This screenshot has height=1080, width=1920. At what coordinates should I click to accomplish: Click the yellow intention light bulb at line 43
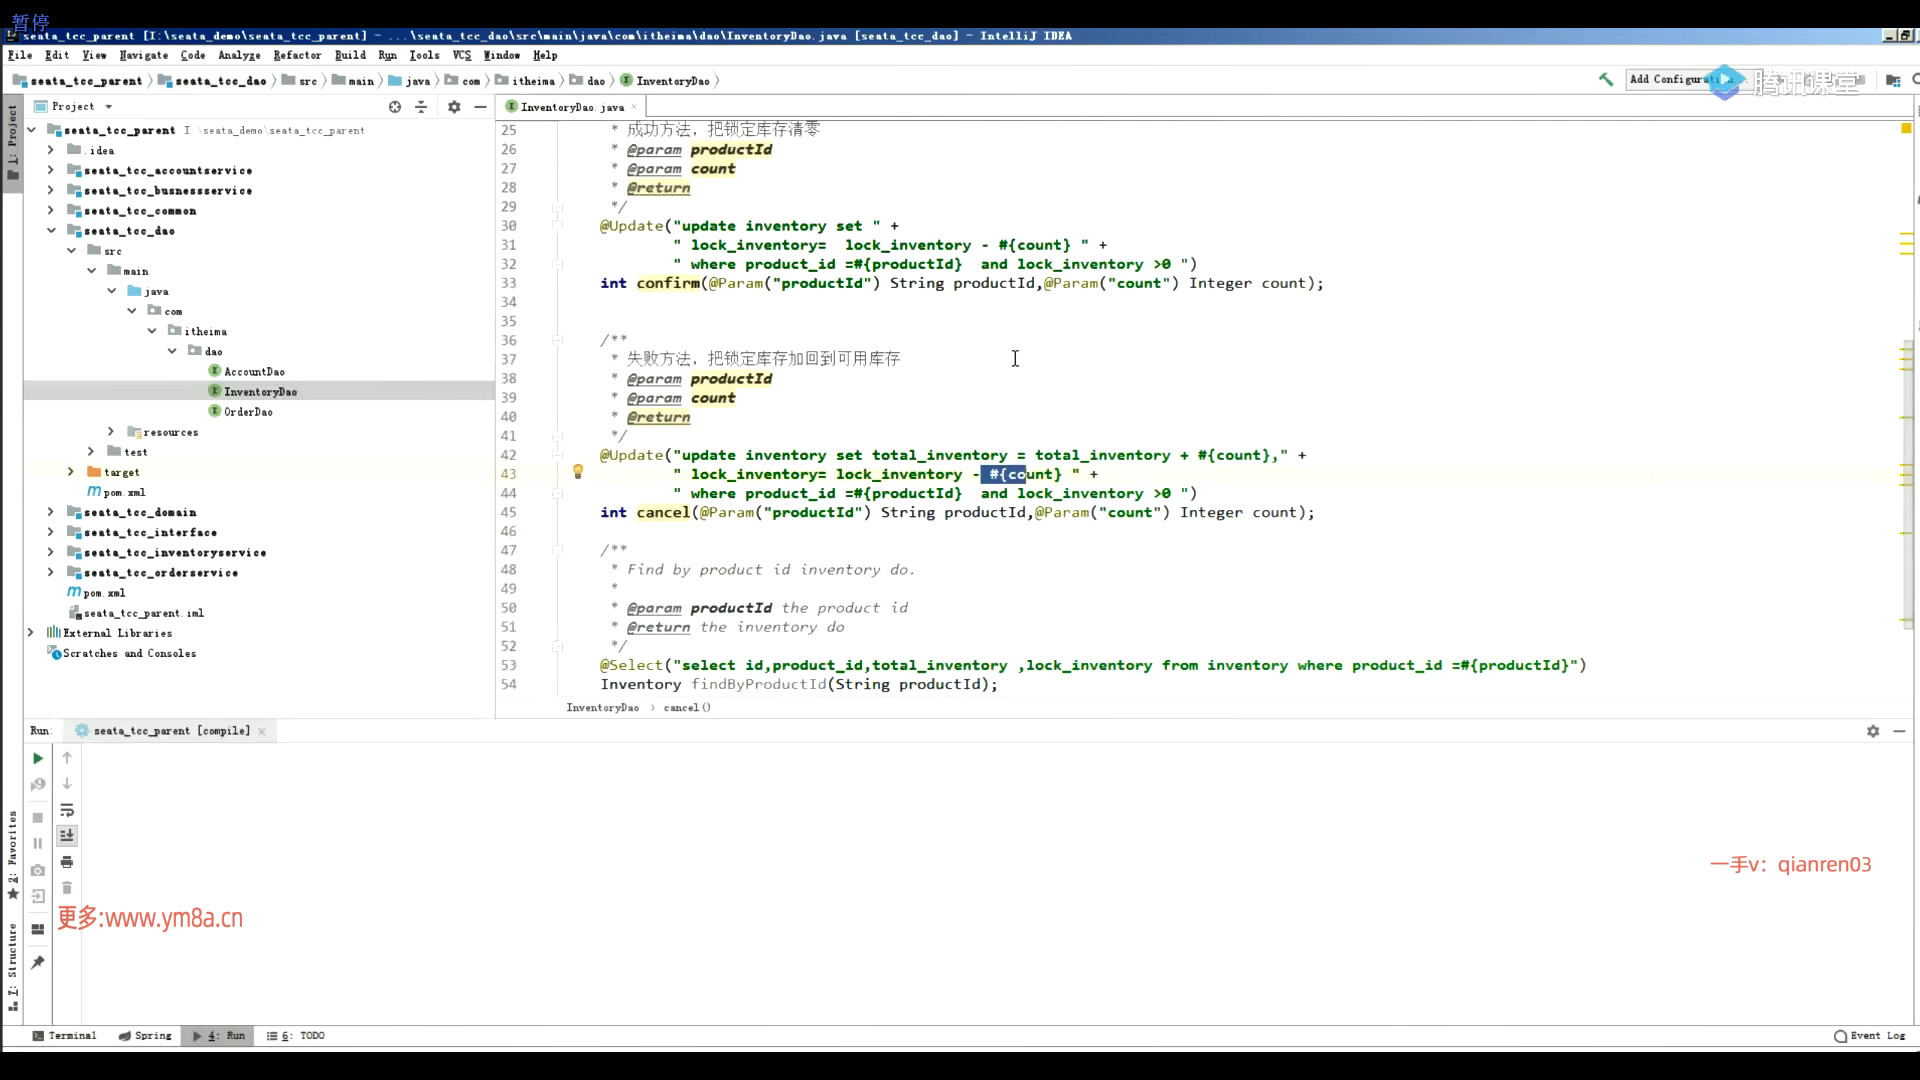pyautogui.click(x=578, y=472)
